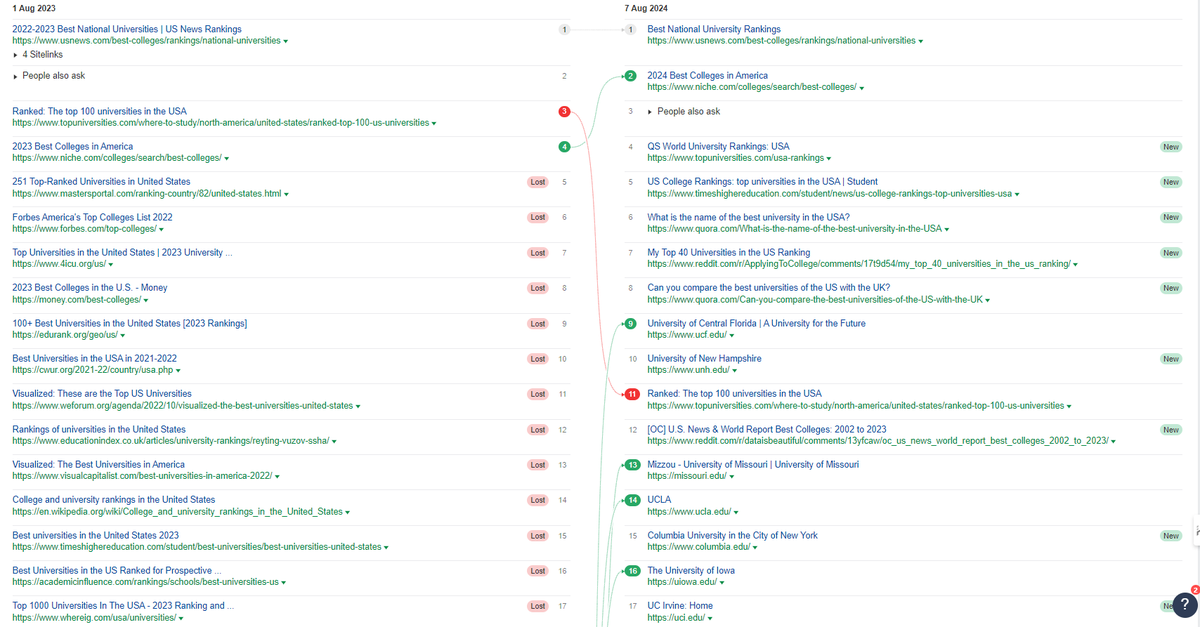This screenshot has width=1200, height=627.
Task: Open QS World University Rankings: USA link
Action: [719, 147]
